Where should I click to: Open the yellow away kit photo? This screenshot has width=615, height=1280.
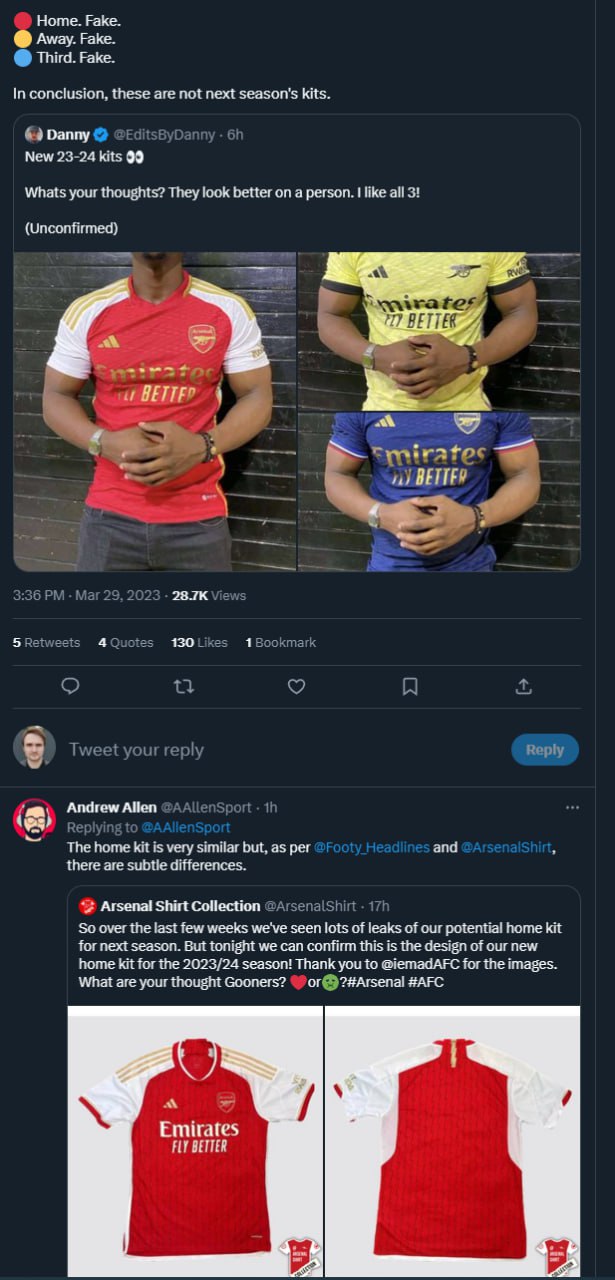tap(439, 331)
